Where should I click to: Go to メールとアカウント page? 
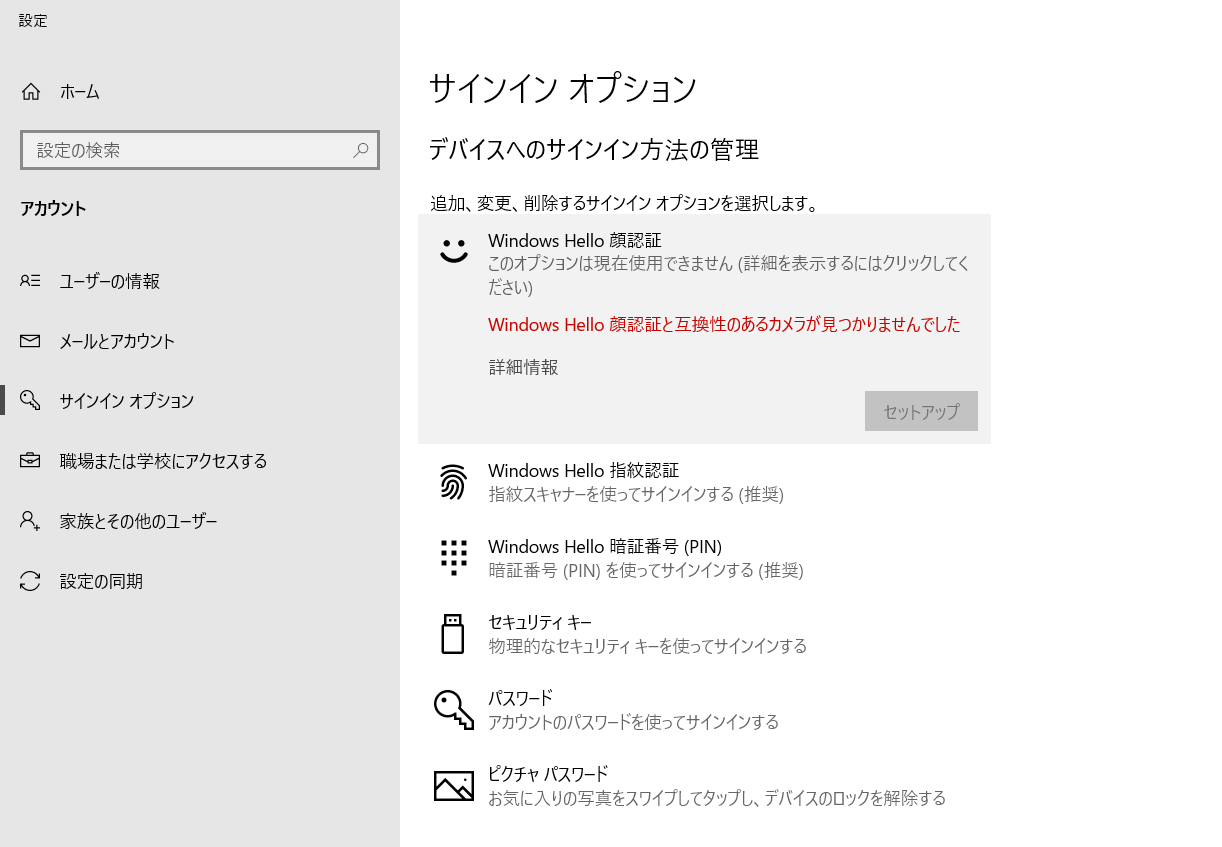[x=200, y=341]
